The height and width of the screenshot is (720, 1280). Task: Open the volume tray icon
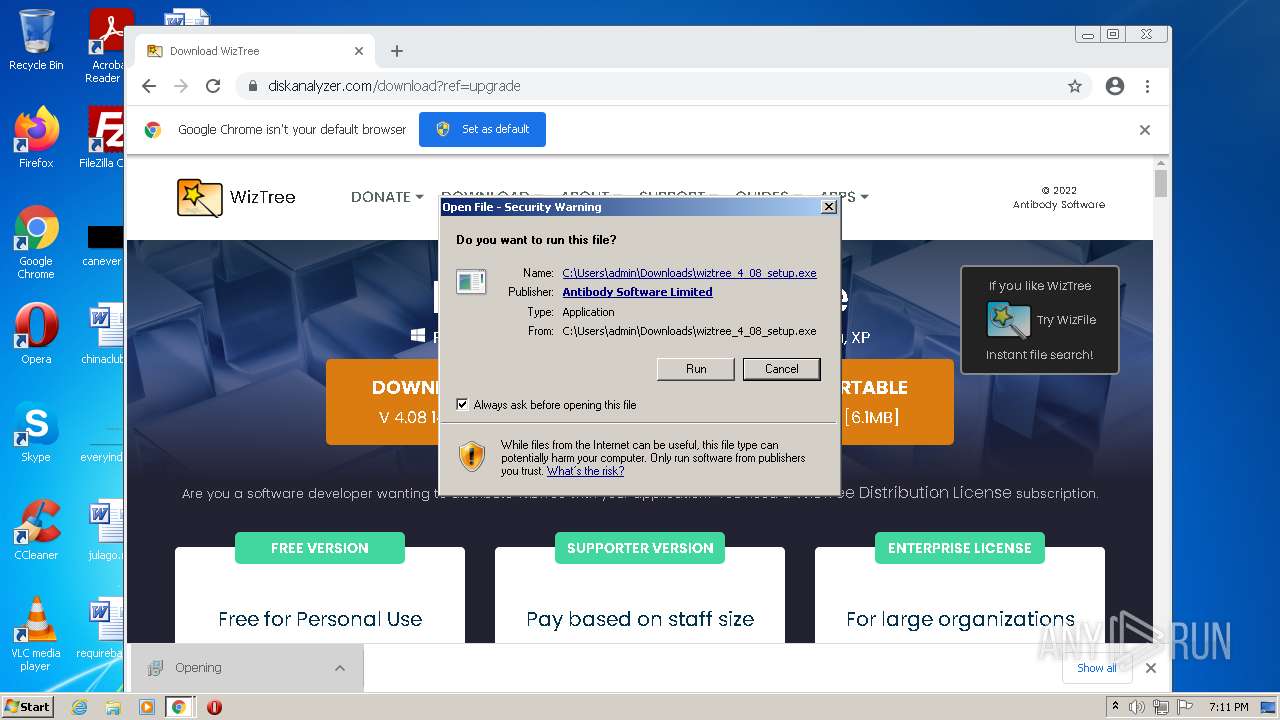(x=1137, y=707)
